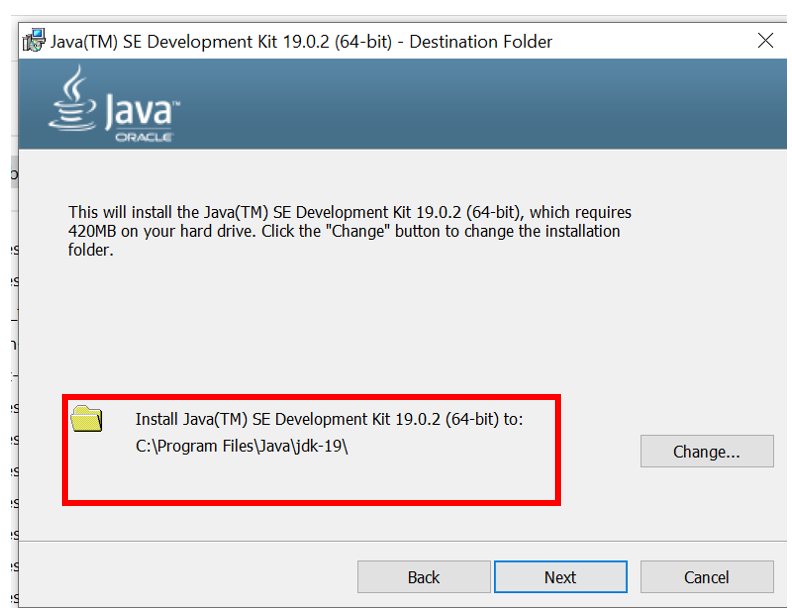The image size is (792, 614).
Task: Click the 'Install Java(TM) SE Development Kit 19.0.2 (64-bit) to:' label
Action: click(x=329, y=419)
